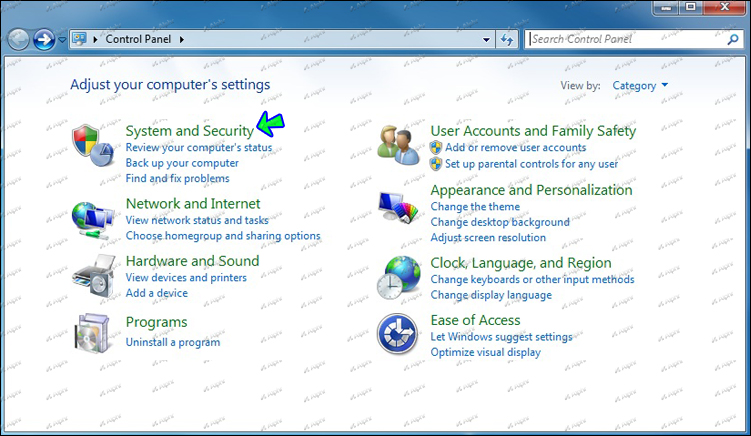Open System and Security heading link

(x=190, y=131)
